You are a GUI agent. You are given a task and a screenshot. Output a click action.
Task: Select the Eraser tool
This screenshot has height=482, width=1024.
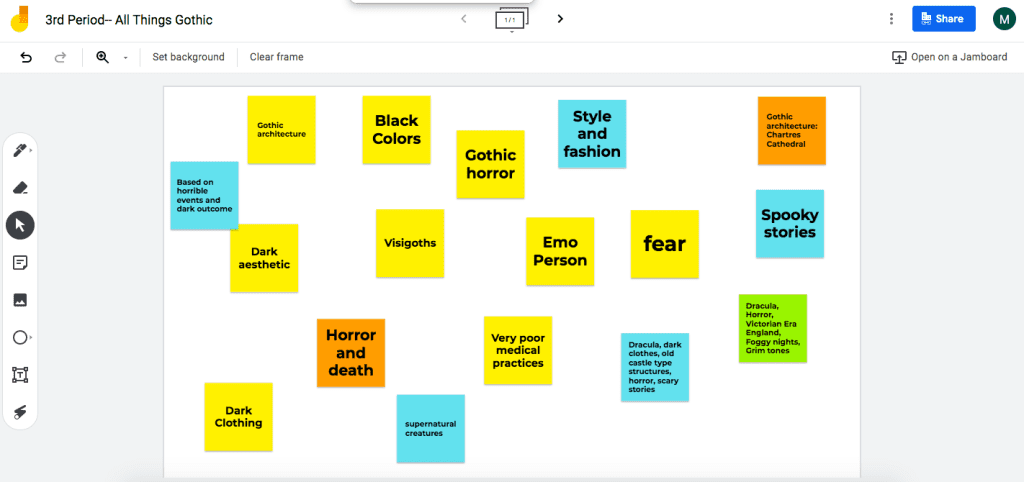pos(20,187)
